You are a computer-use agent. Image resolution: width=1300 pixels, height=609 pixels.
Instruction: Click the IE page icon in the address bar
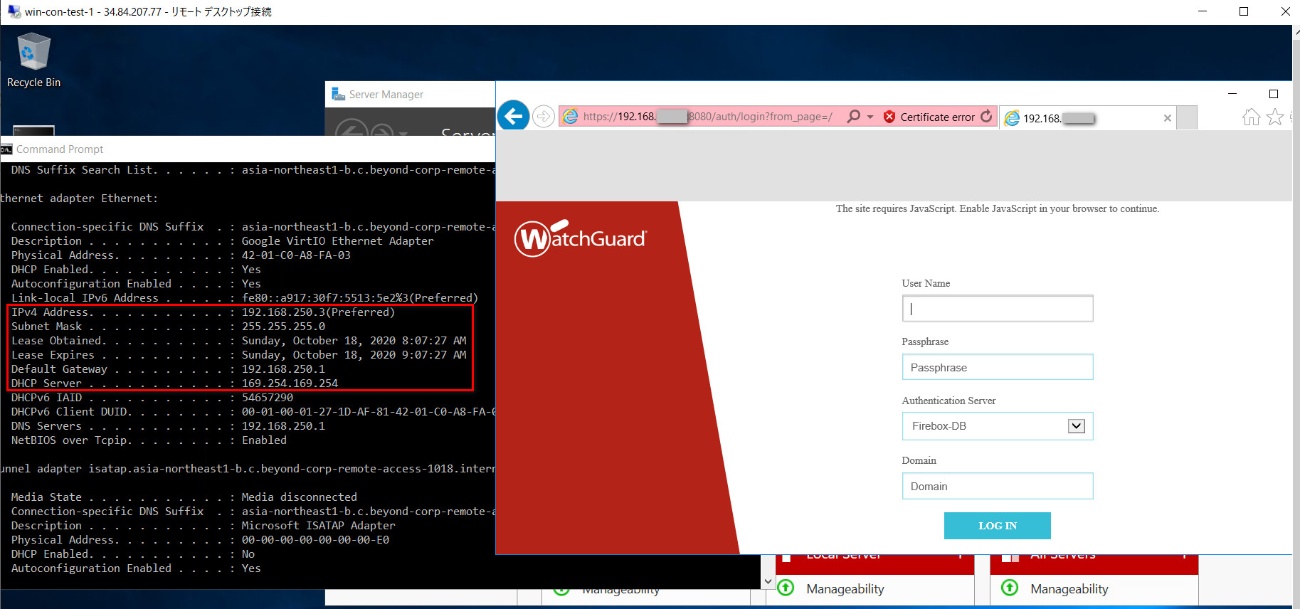tap(570, 116)
